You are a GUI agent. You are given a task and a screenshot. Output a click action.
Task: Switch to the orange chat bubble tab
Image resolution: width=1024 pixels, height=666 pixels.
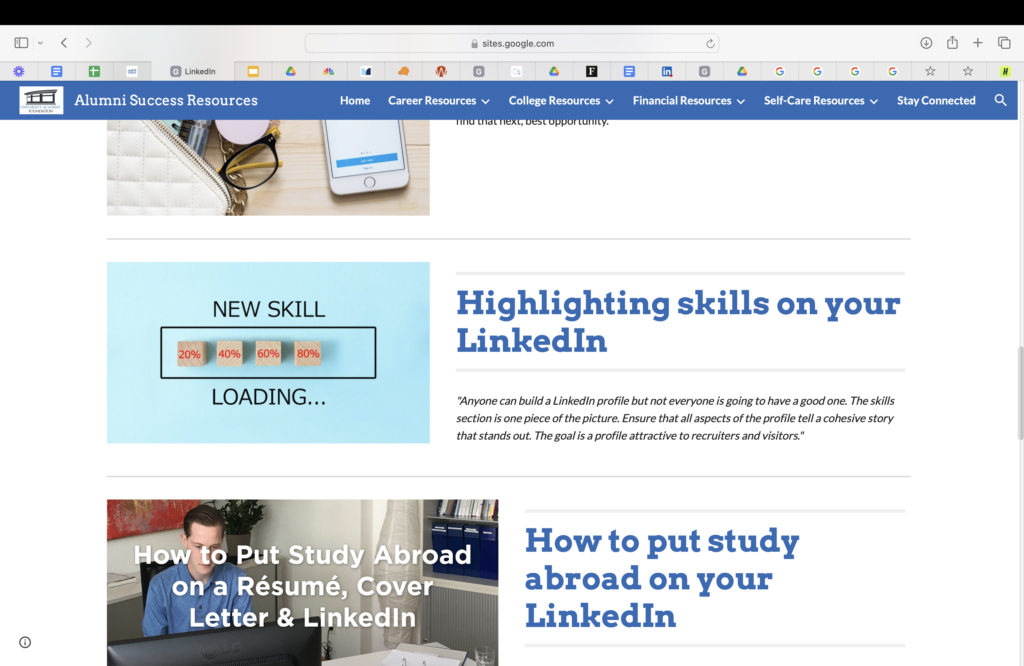pos(404,71)
